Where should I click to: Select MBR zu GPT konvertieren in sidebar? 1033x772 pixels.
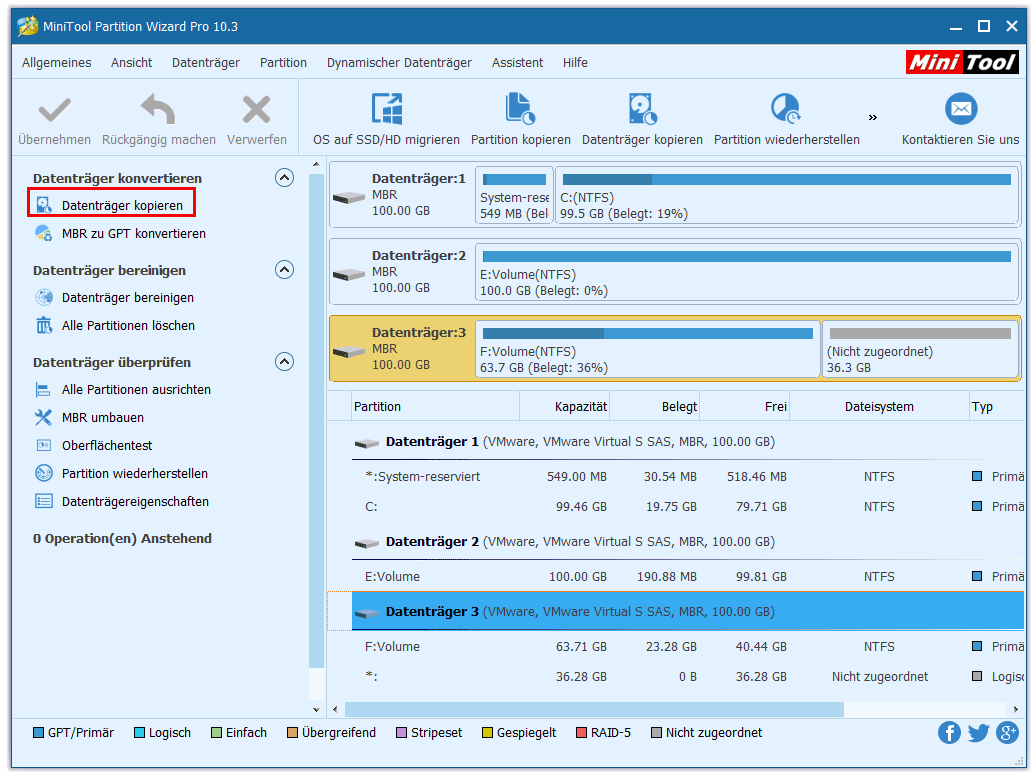point(133,234)
